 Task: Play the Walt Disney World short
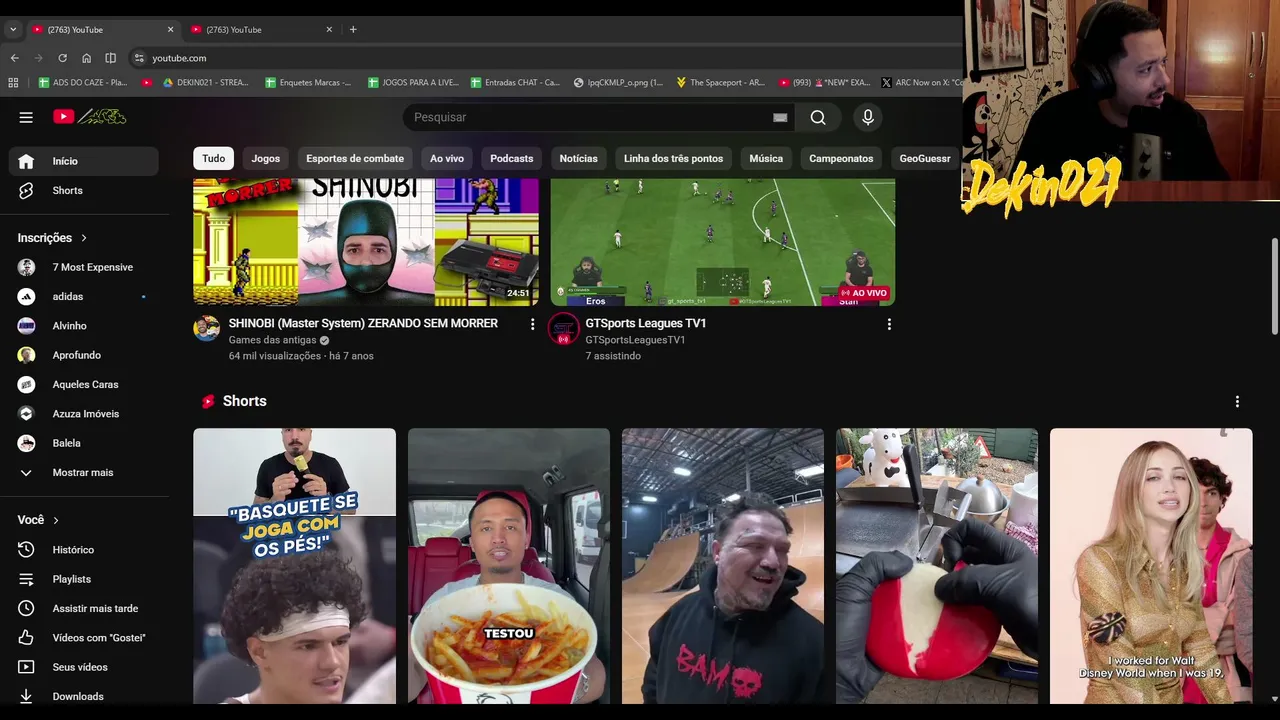(x=1151, y=566)
